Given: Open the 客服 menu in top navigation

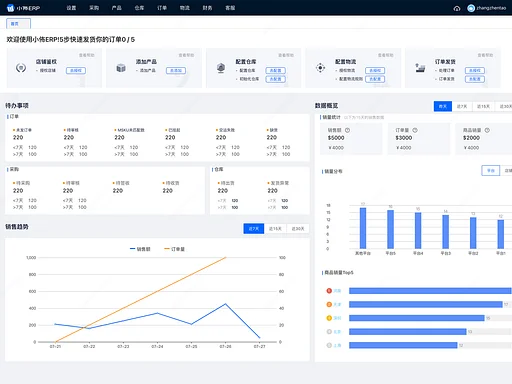Looking at the screenshot, I should pos(230,8).
